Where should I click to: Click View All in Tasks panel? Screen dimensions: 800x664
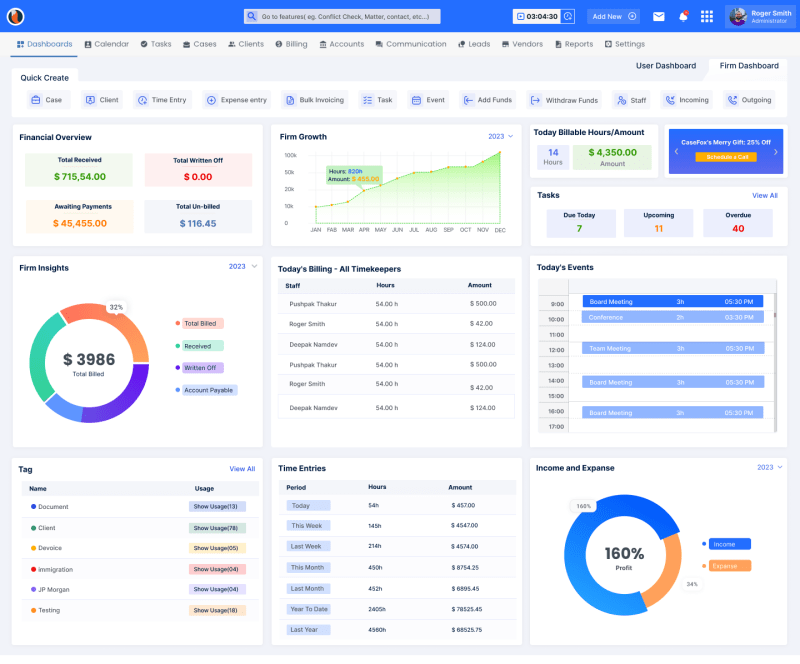point(764,195)
